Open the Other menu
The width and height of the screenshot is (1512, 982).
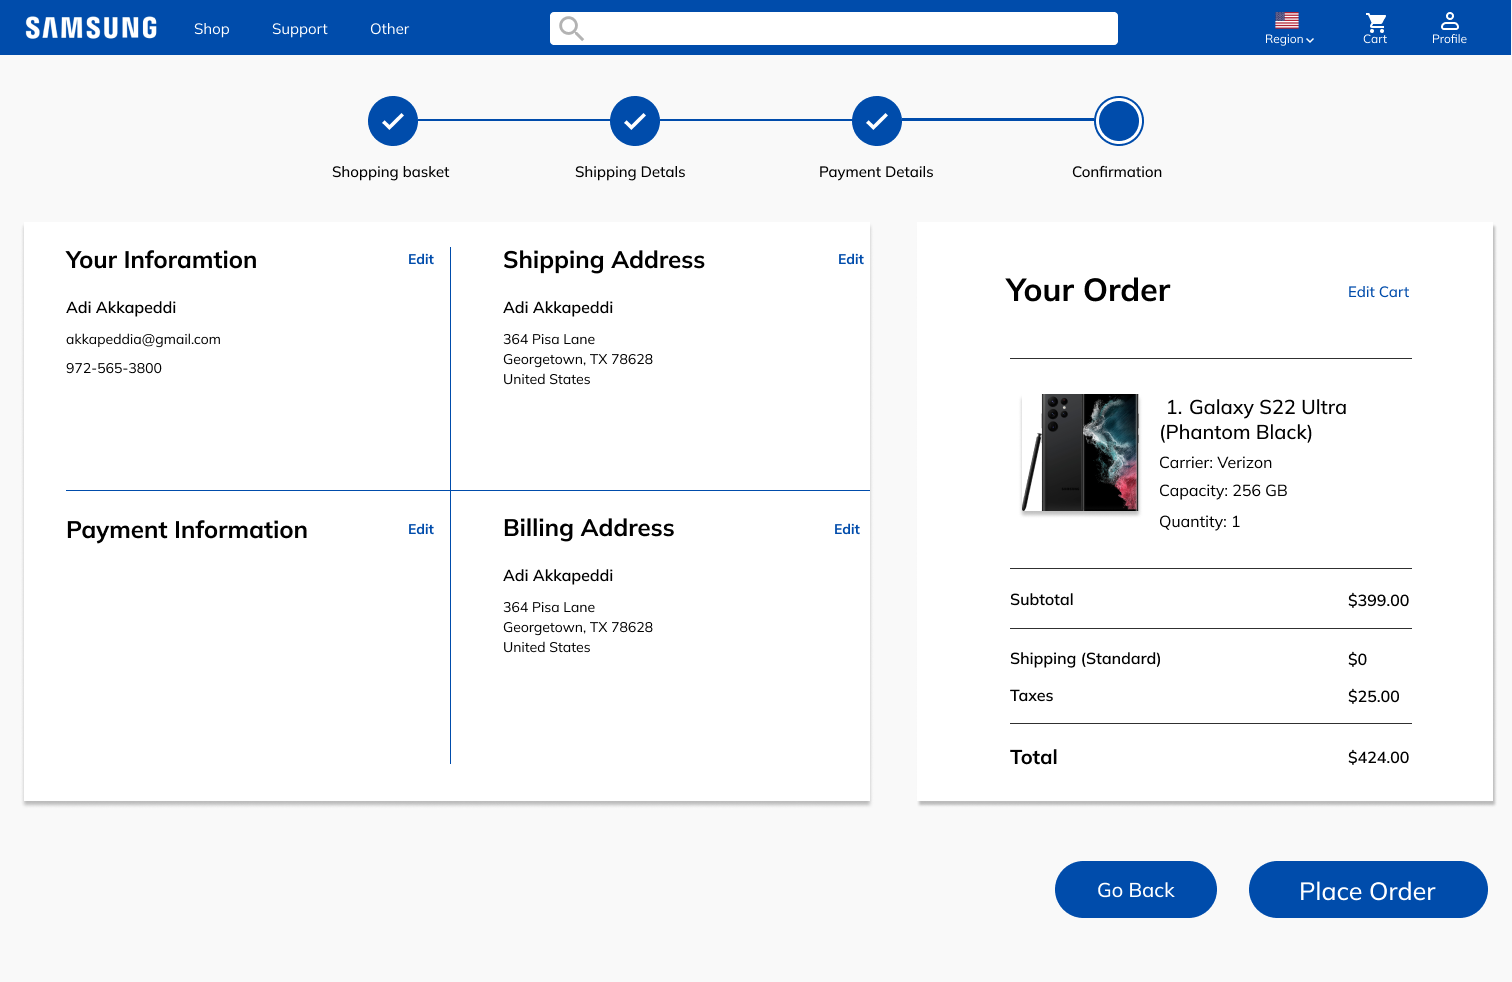(390, 29)
